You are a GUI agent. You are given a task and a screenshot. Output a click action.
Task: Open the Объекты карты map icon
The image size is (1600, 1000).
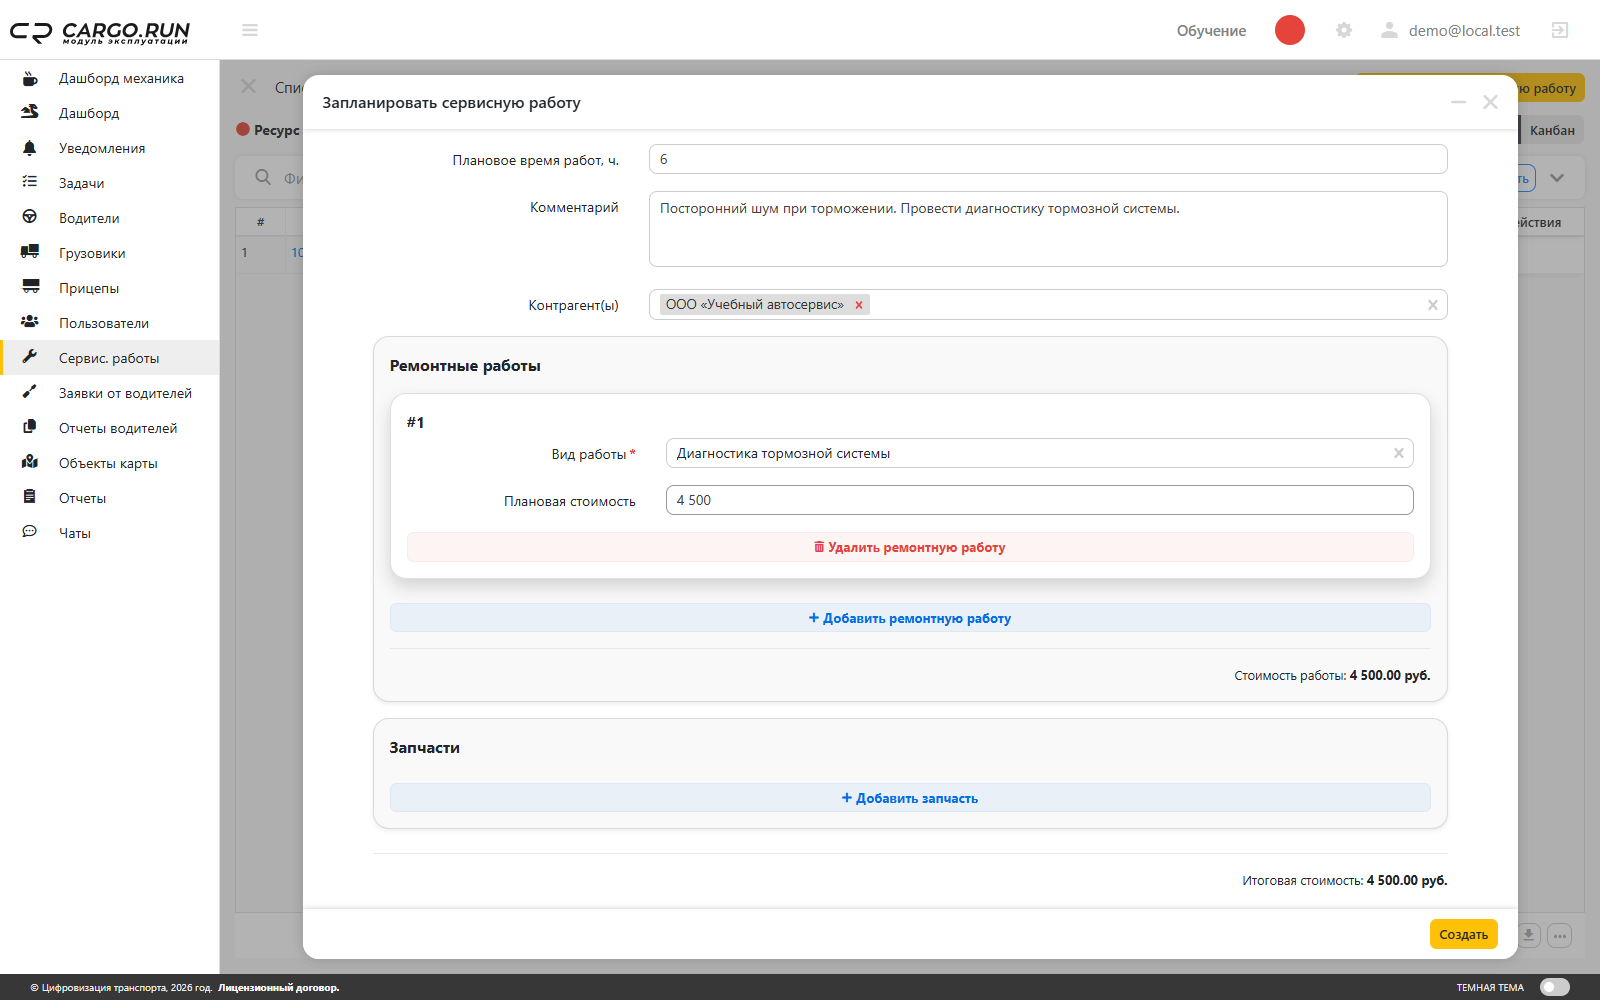click(30, 463)
